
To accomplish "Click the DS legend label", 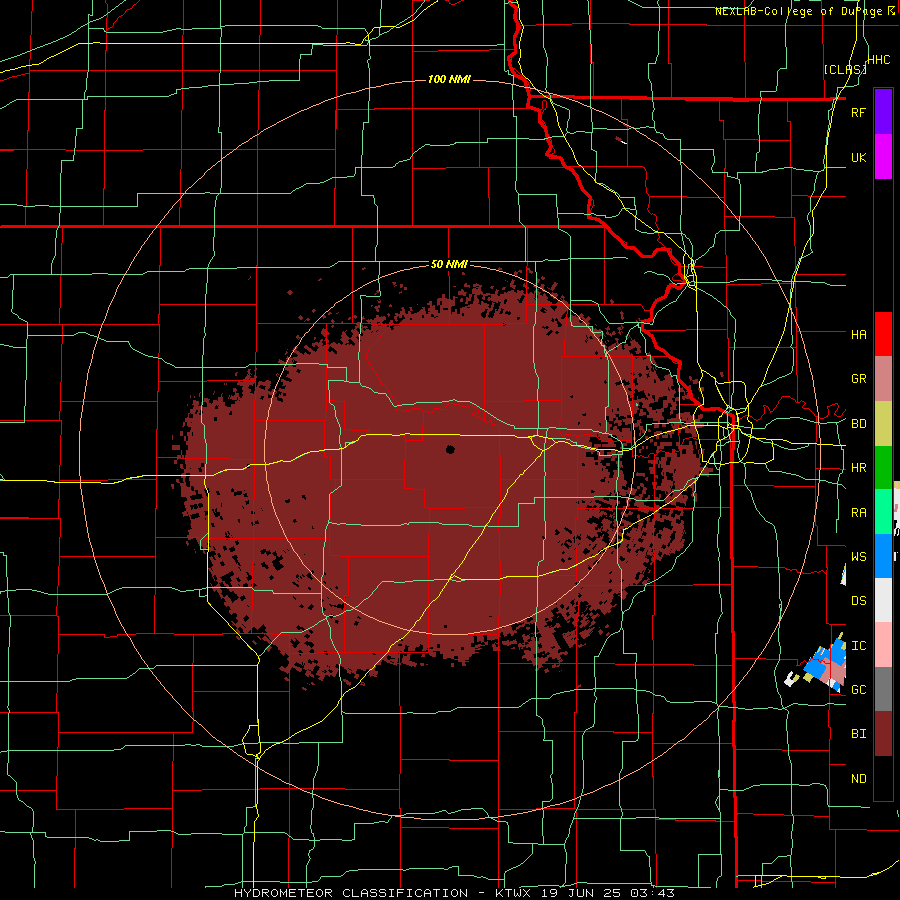I will coord(858,601).
